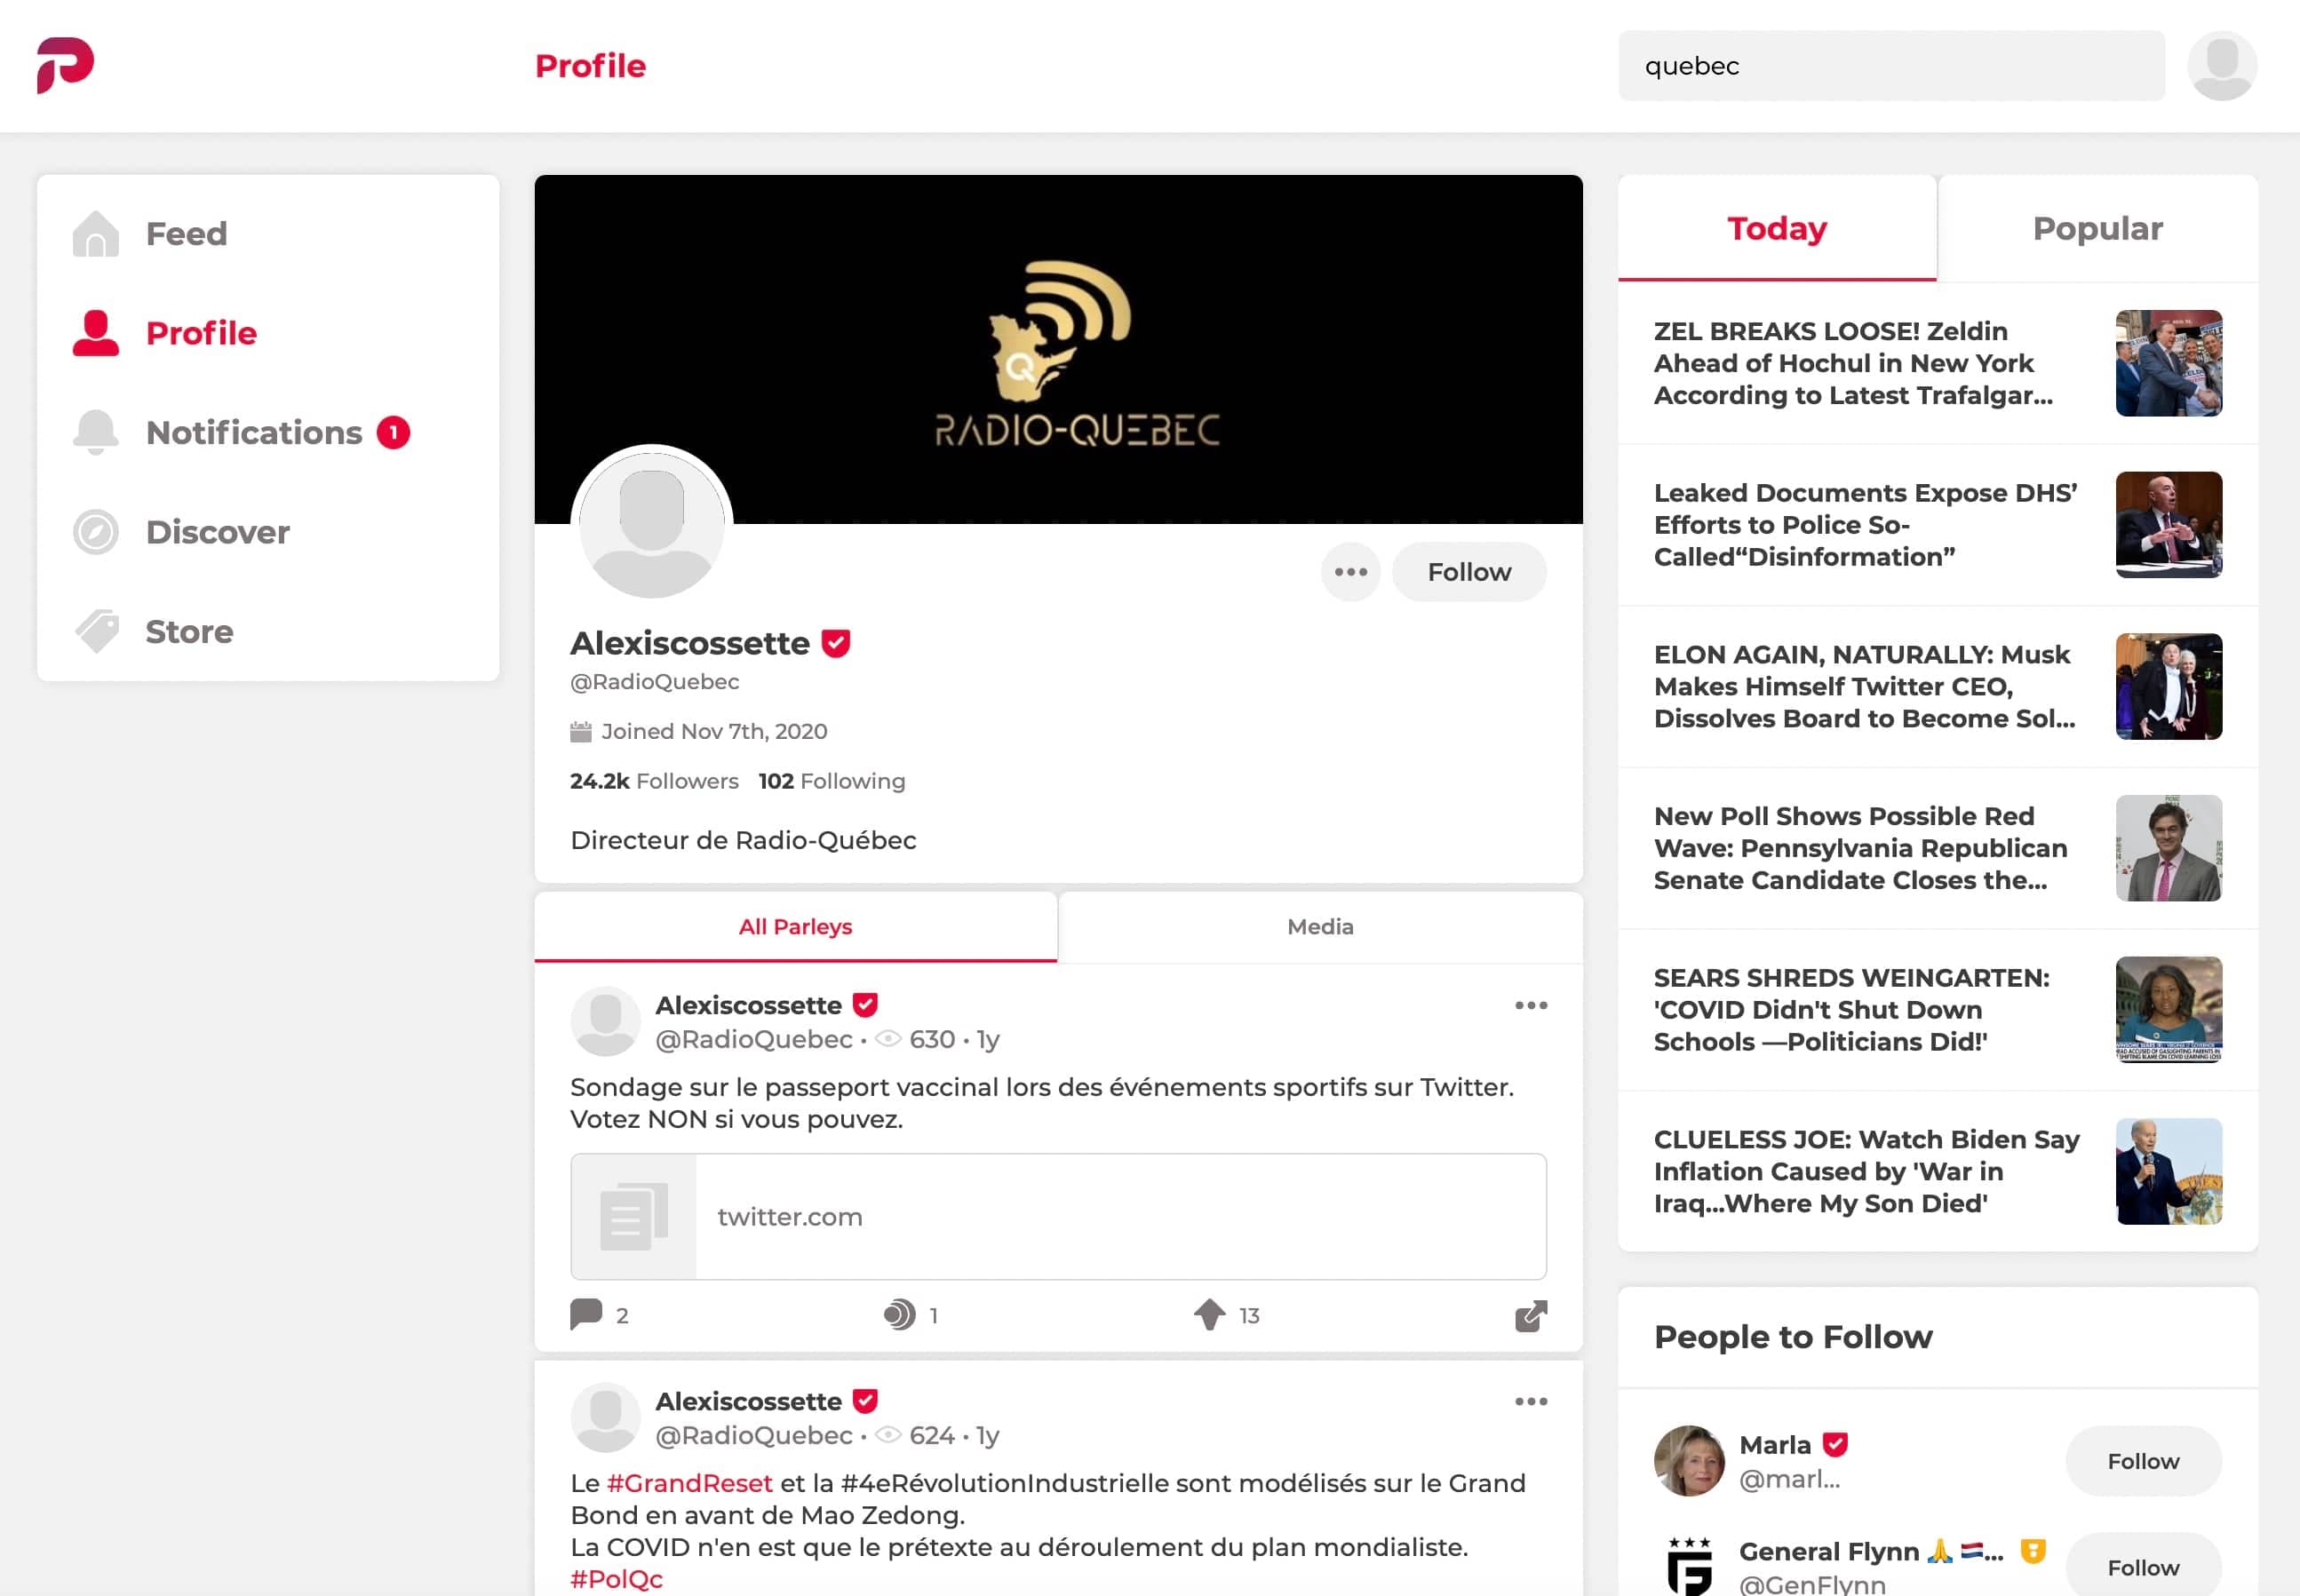This screenshot has width=2300, height=1596.
Task: Open the three-dot menu on the passeport vaccinal post
Action: 1531,1005
